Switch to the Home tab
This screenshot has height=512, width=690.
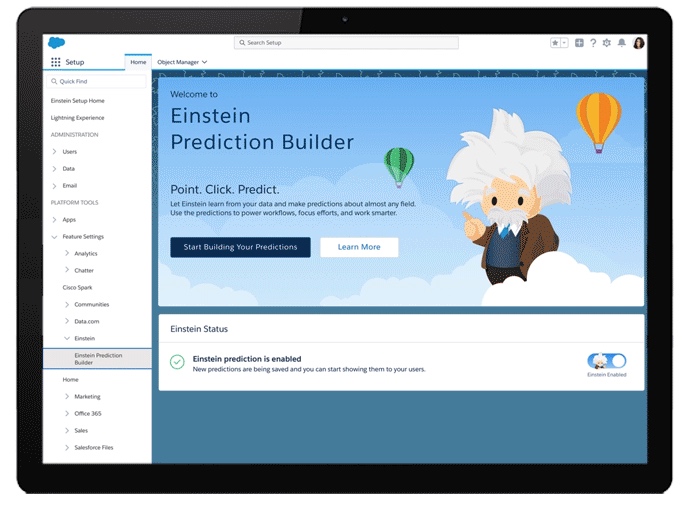(x=138, y=62)
